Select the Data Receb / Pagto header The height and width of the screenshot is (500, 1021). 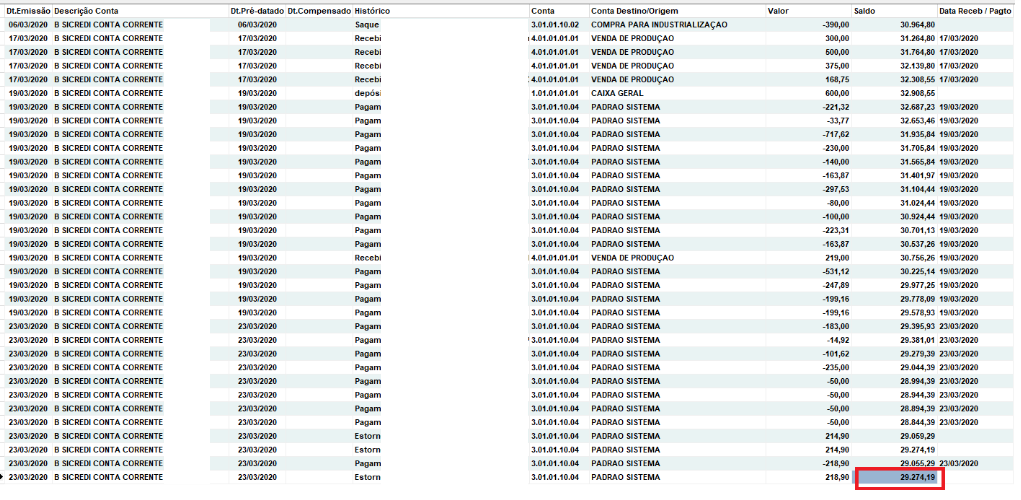(x=977, y=10)
